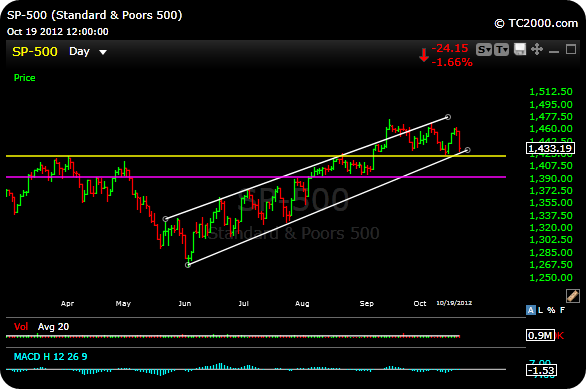Click the 1,390.00 price axis label
This screenshot has width=586, height=389.
551,178
